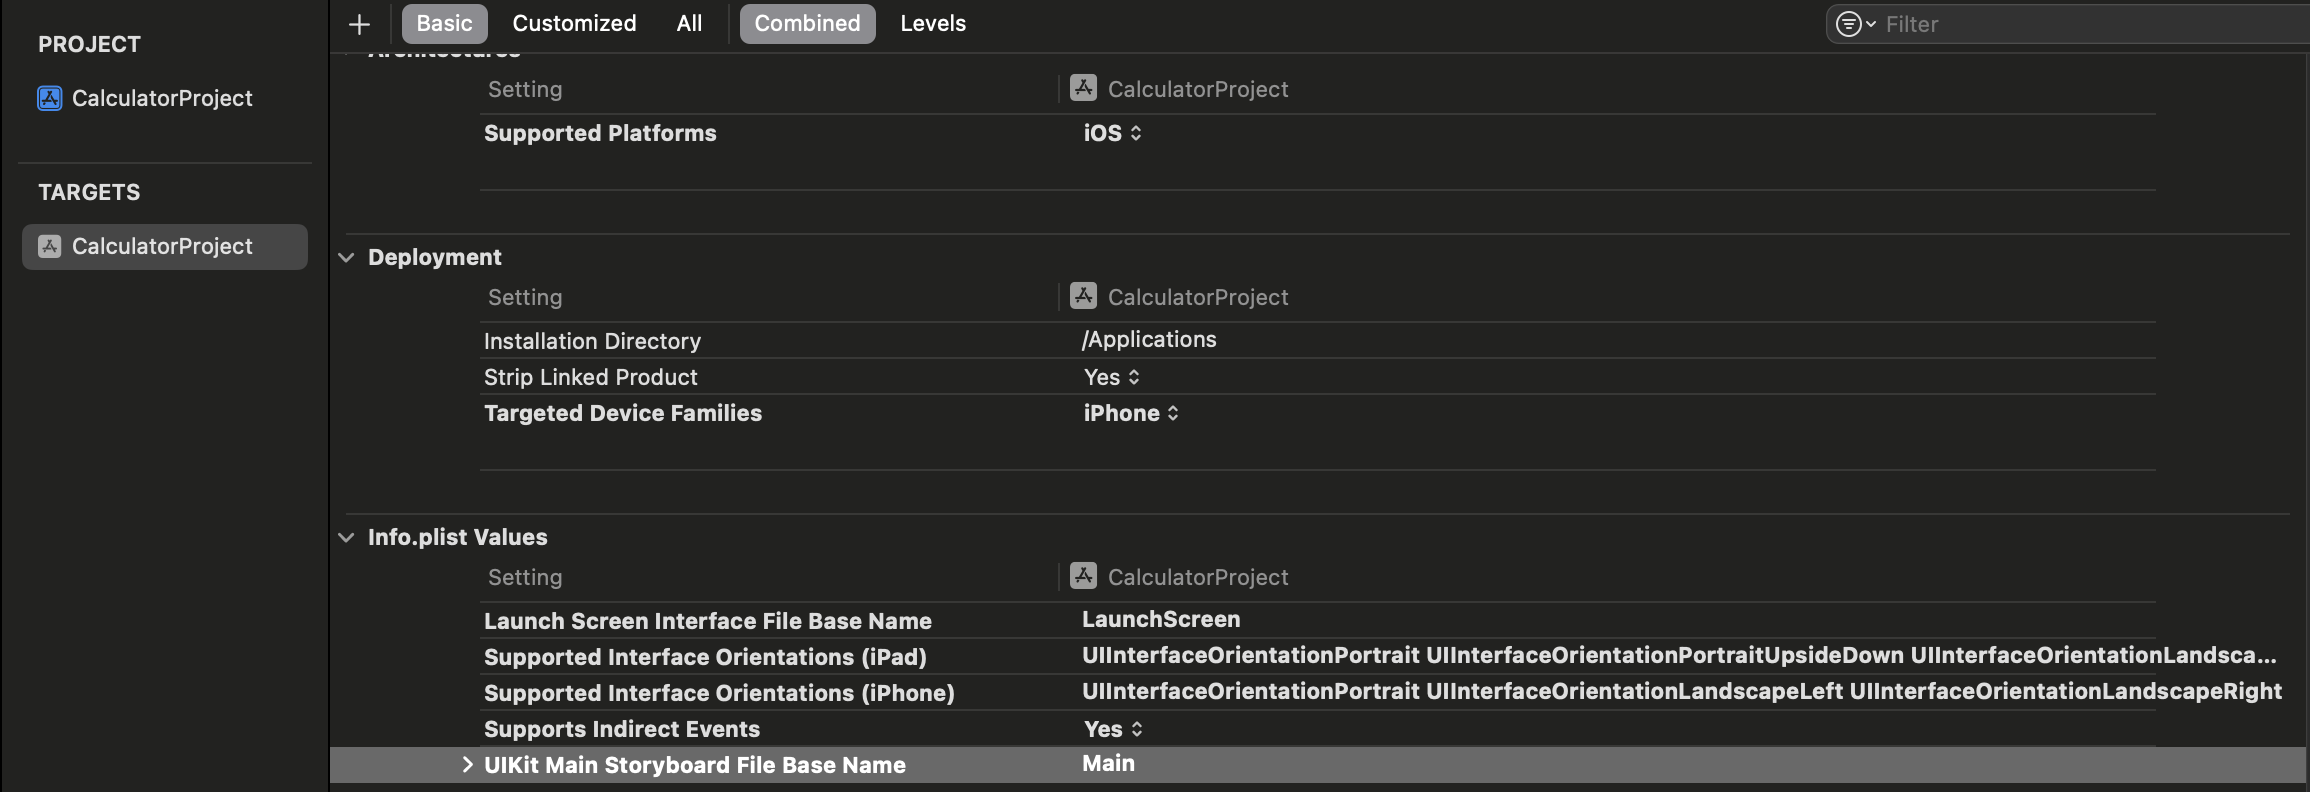Click Setting column header in Info.plist Values
This screenshot has height=792, width=2310.
pyautogui.click(x=525, y=577)
